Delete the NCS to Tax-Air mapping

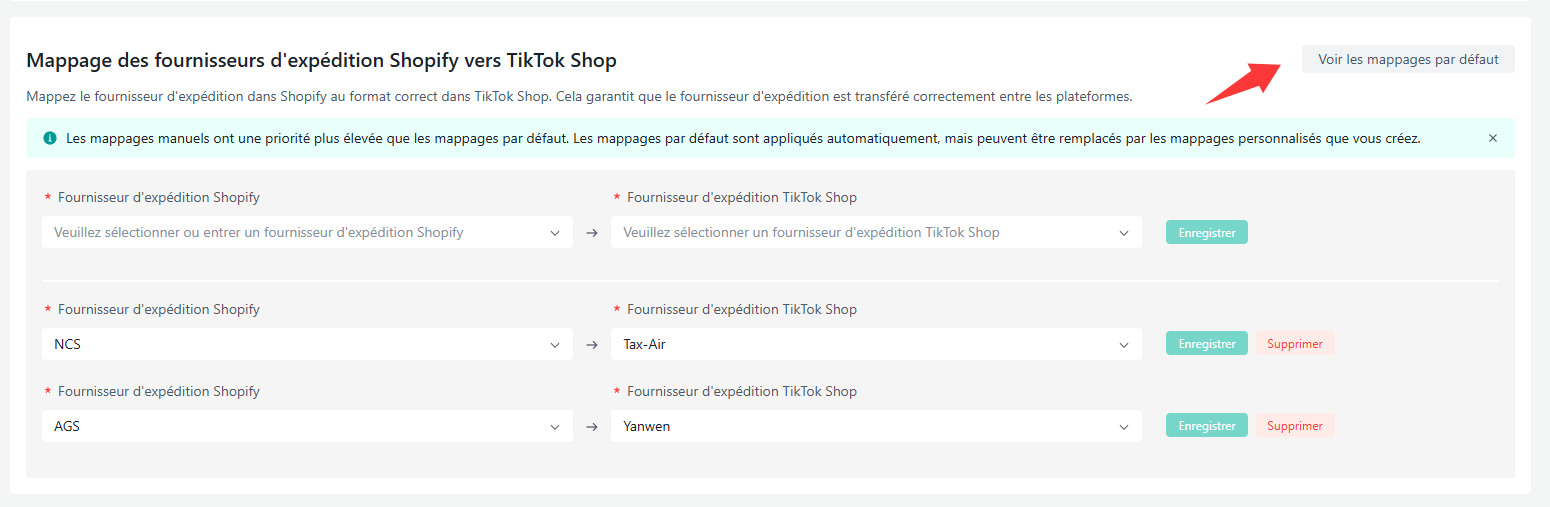click(1294, 344)
